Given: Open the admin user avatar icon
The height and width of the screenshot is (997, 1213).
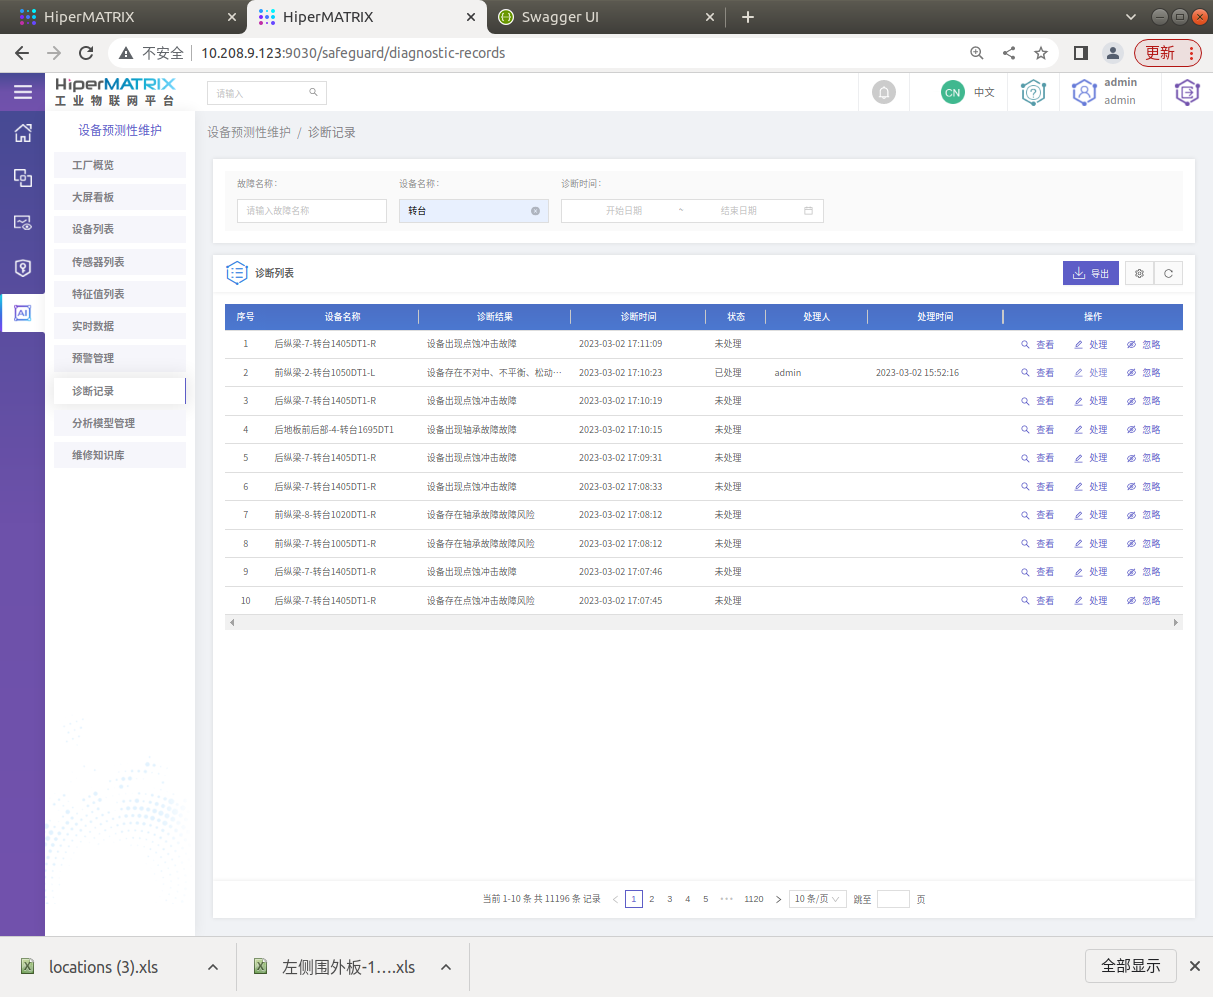Looking at the screenshot, I should 1084,92.
